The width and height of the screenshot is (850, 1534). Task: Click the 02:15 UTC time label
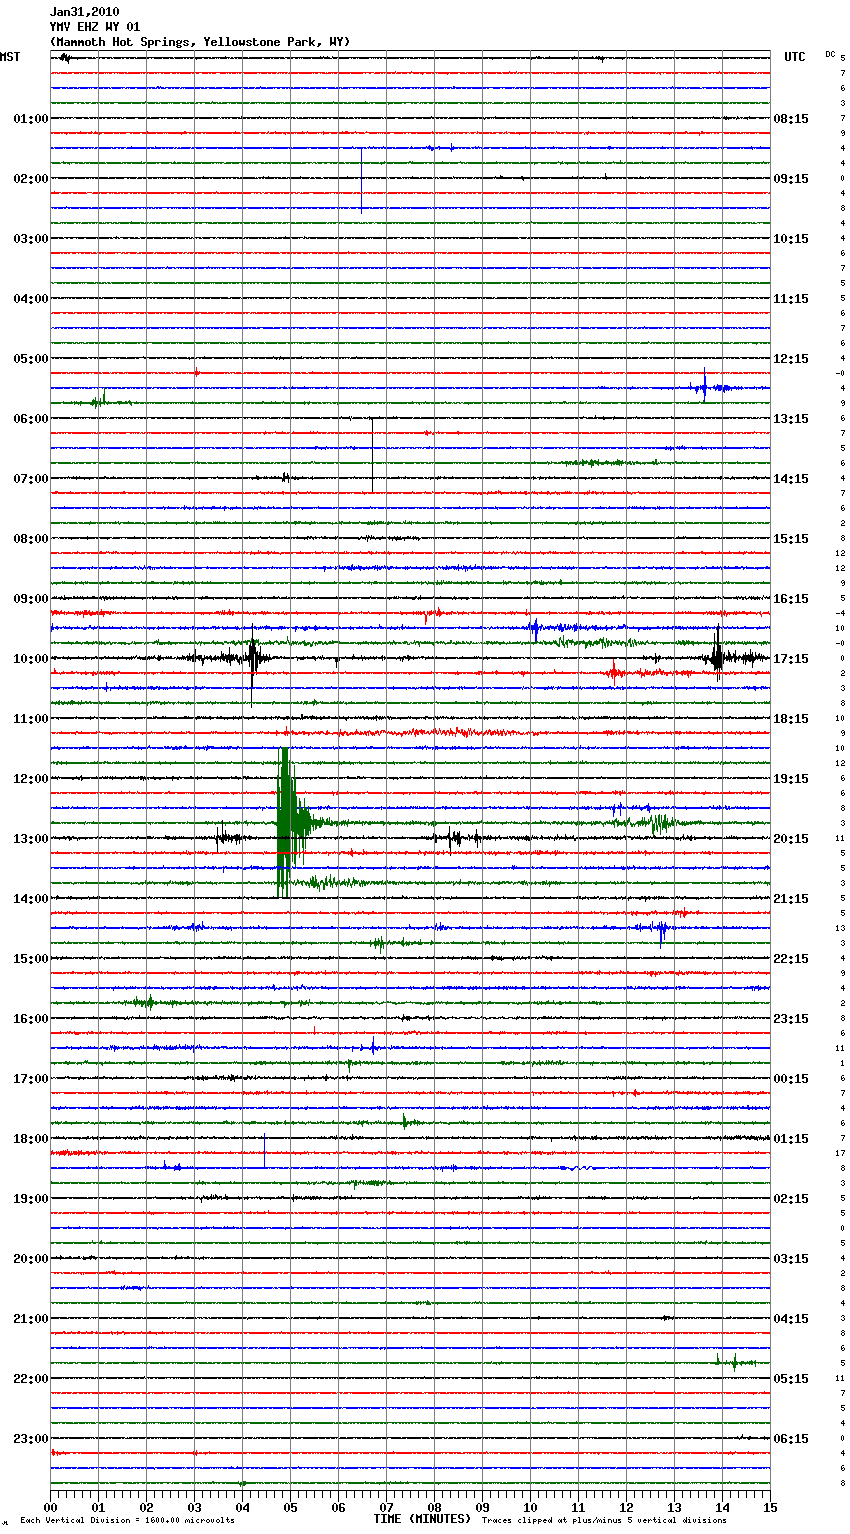click(791, 1199)
